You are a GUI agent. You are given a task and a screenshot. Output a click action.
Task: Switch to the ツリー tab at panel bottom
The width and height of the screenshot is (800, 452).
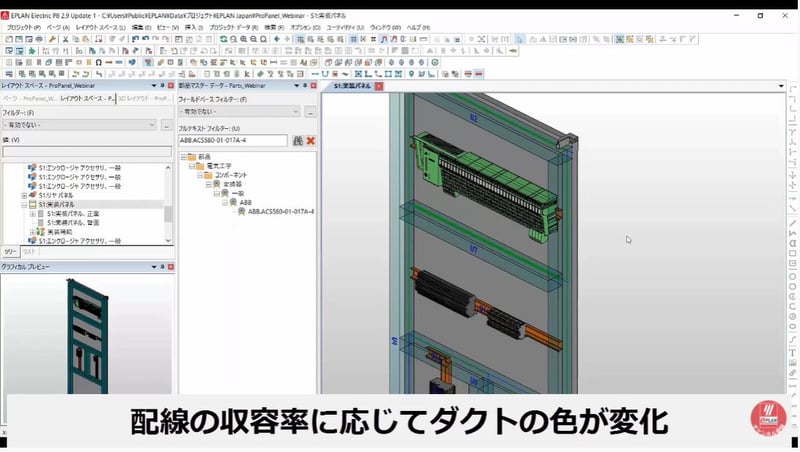pos(10,252)
